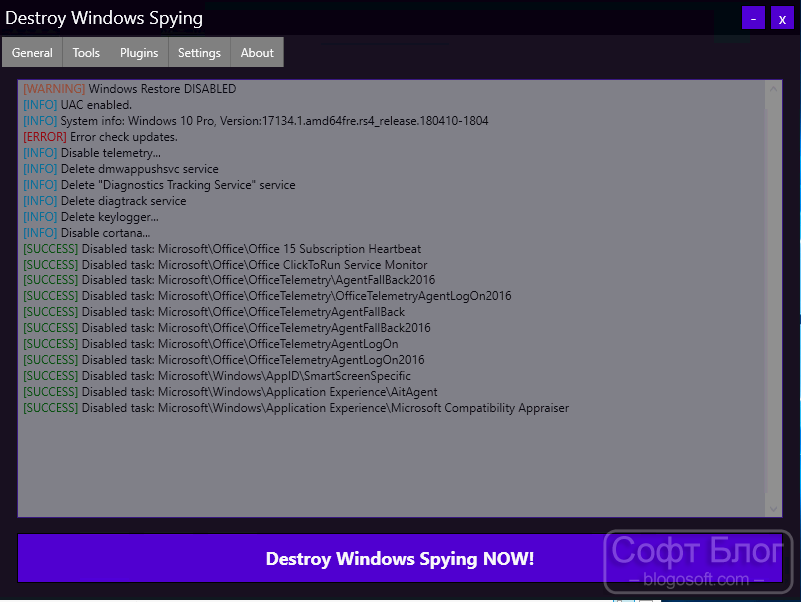
Task: Click the 'Delete diagtrack service' entry
Action: coord(105,200)
